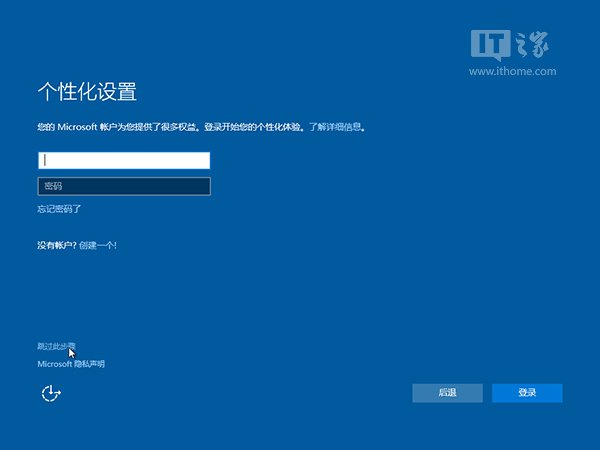Select 跳过此步骤 to skip sign-in
The width and height of the screenshot is (600, 450).
pos(55,346)
